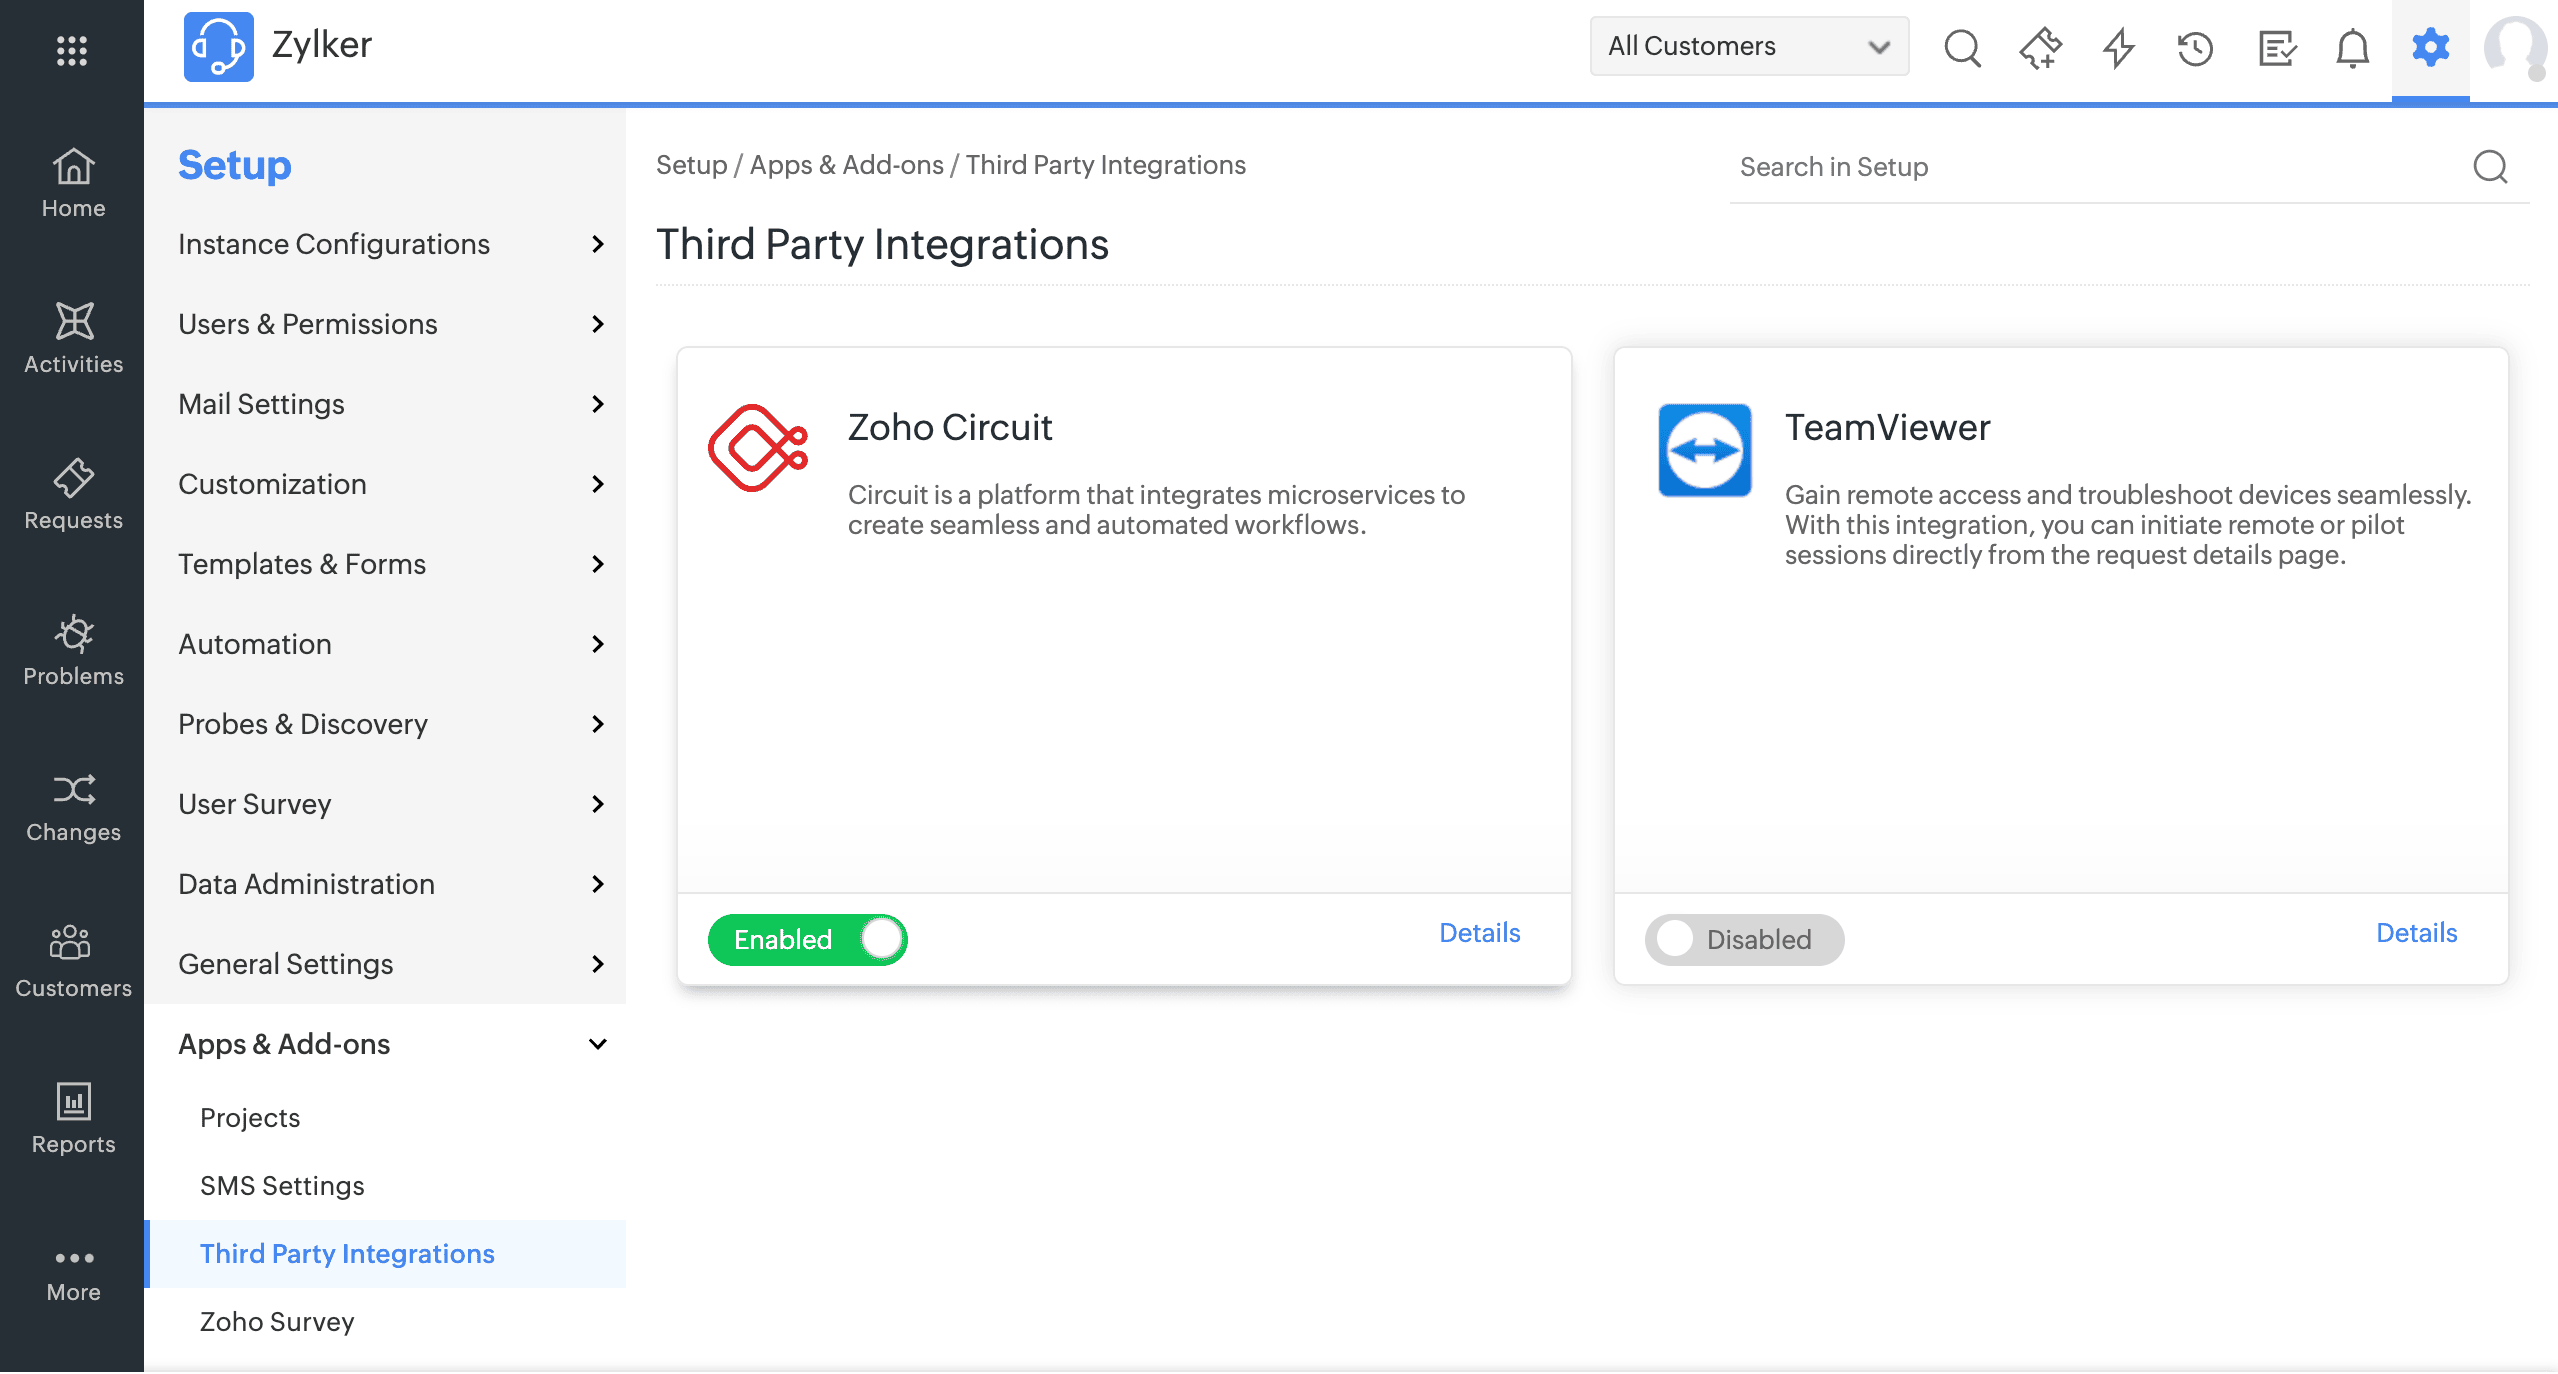Click the quick actions lightning icon
Screen dimensions: 2558x1374
2118,48
